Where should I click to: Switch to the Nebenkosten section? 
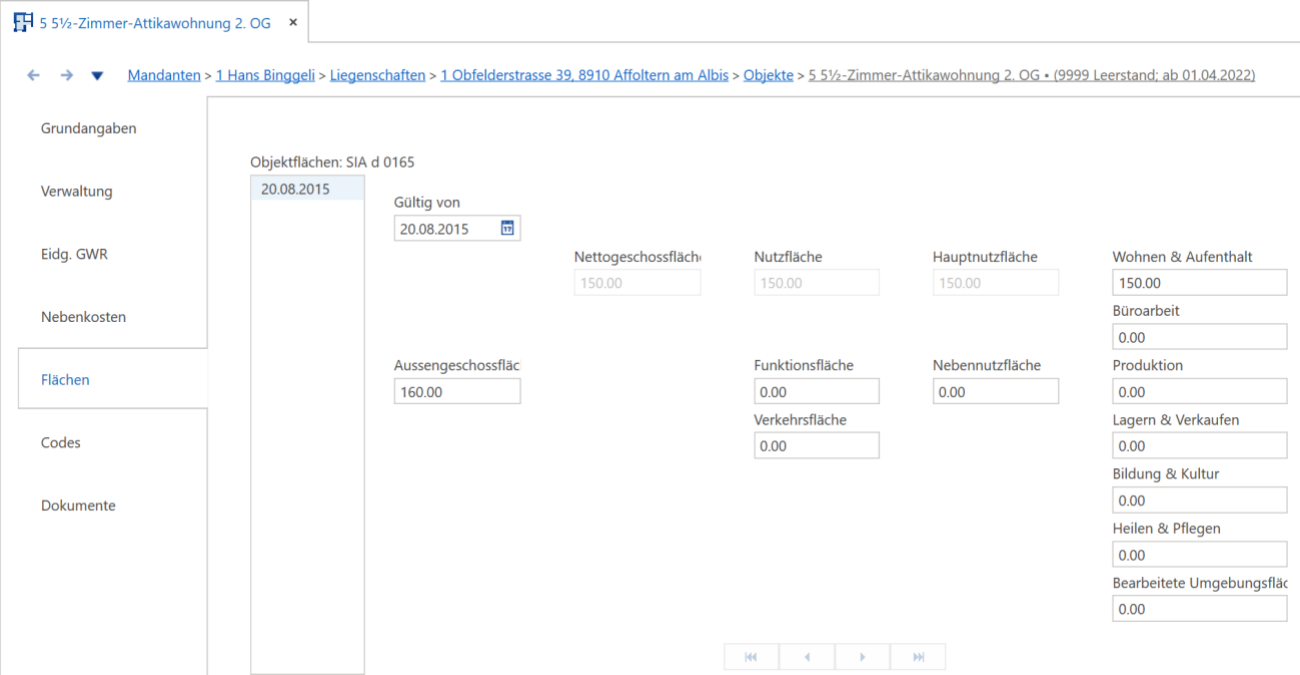tap(84, 317)
